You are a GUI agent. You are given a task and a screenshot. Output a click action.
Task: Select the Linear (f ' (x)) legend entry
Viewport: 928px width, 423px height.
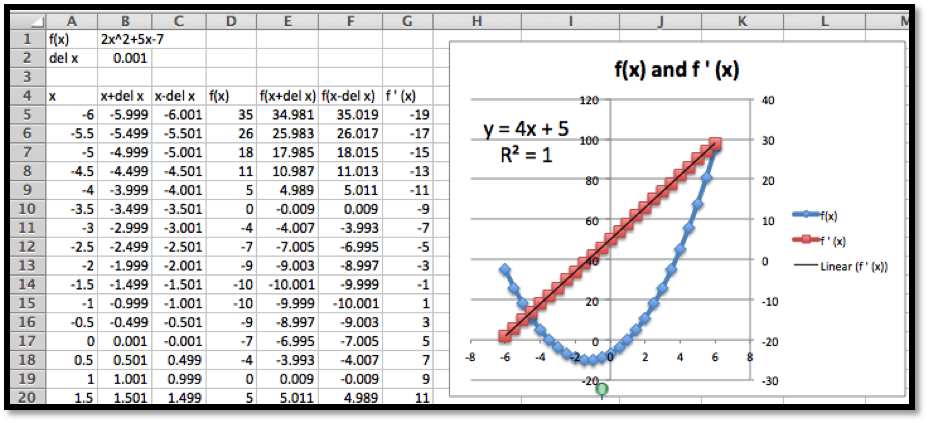(842, 266)
